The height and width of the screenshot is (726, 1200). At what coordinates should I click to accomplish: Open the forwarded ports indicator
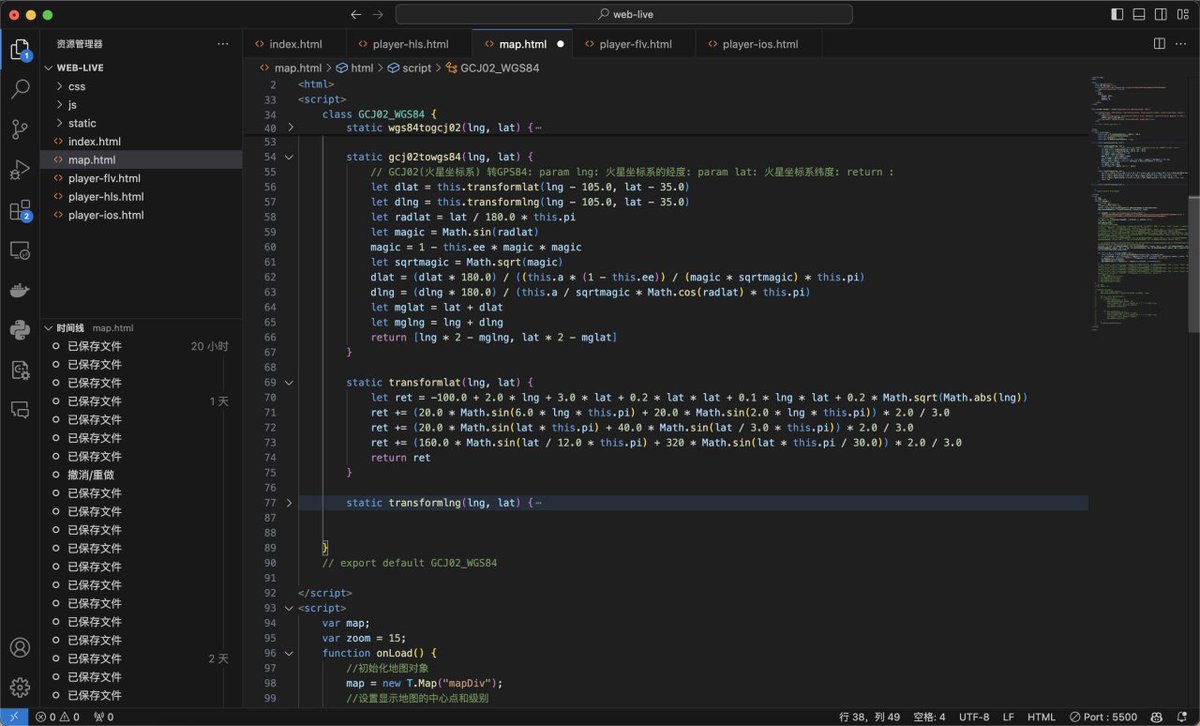pyautogui.click(x=103, y=716)
